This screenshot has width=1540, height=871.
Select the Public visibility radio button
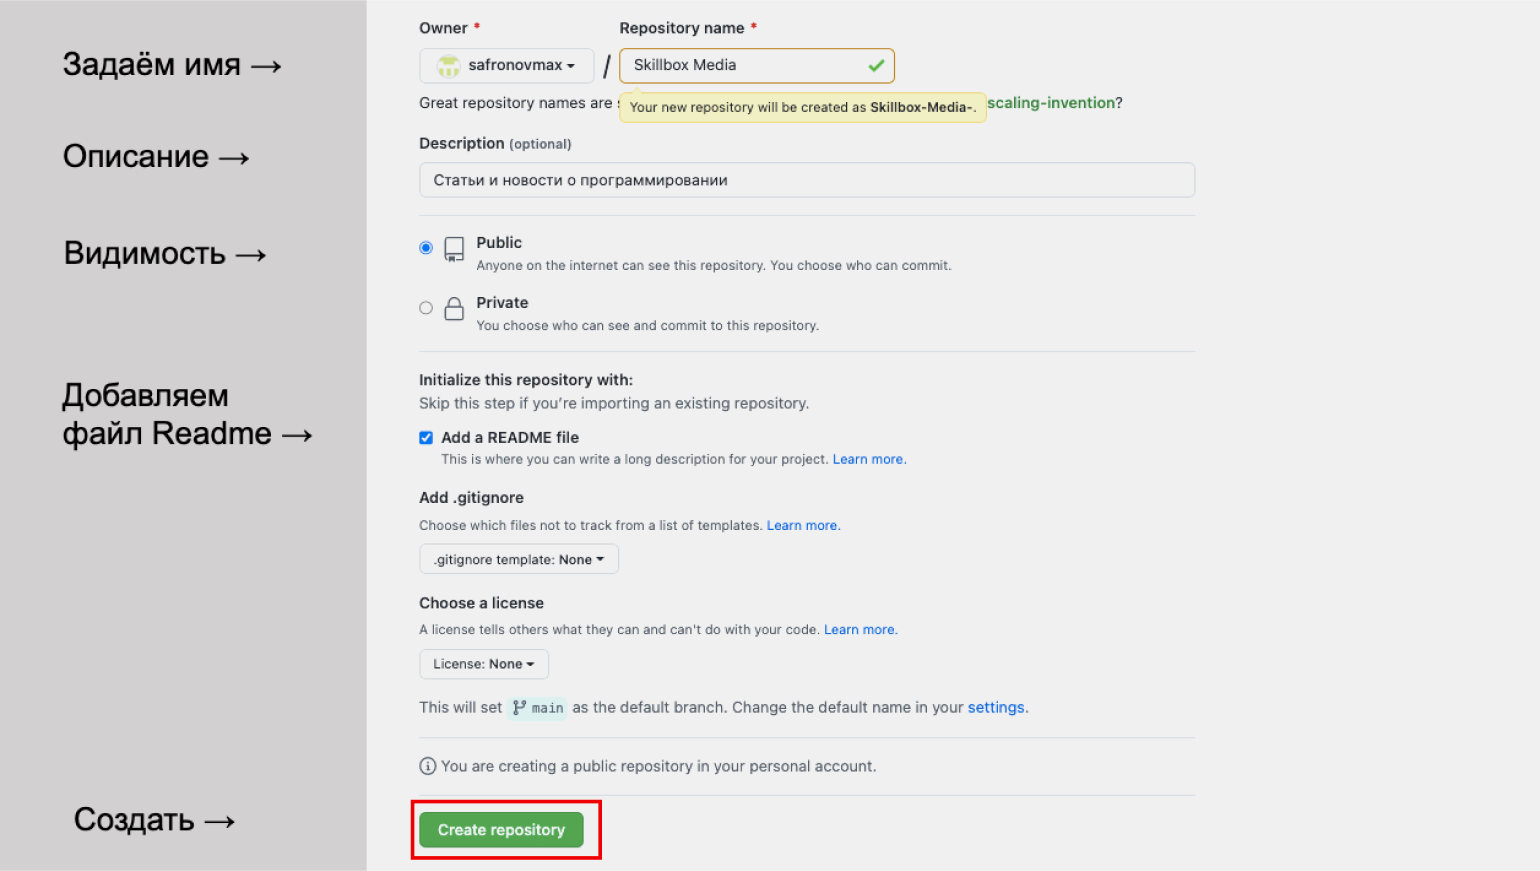(x=426, y=248)
